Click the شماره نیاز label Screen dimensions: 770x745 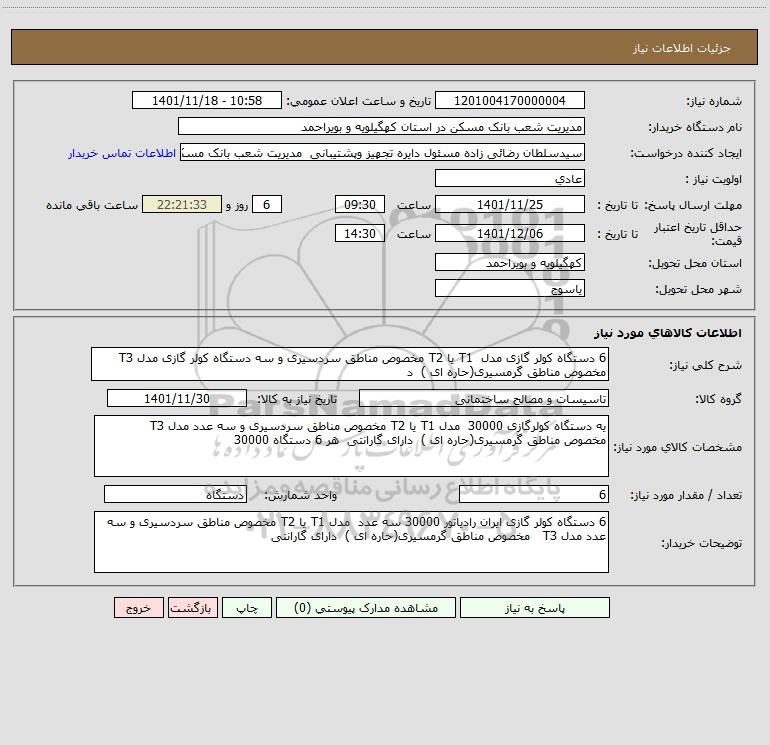[x=714, y=101]
